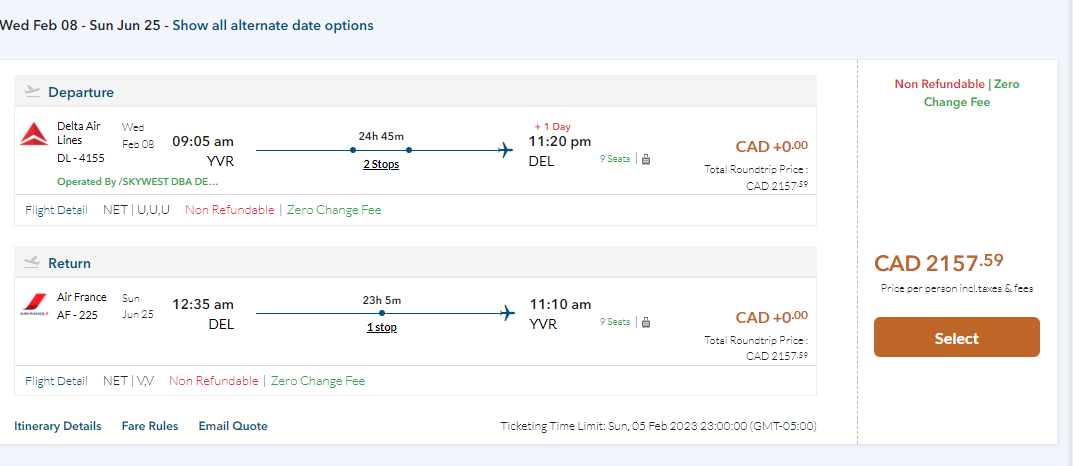This screenshot has width=1073, height=466.
Task: Click the baggage icon on the departure flight
Action: pyautogui.click(x=646, y=159)
